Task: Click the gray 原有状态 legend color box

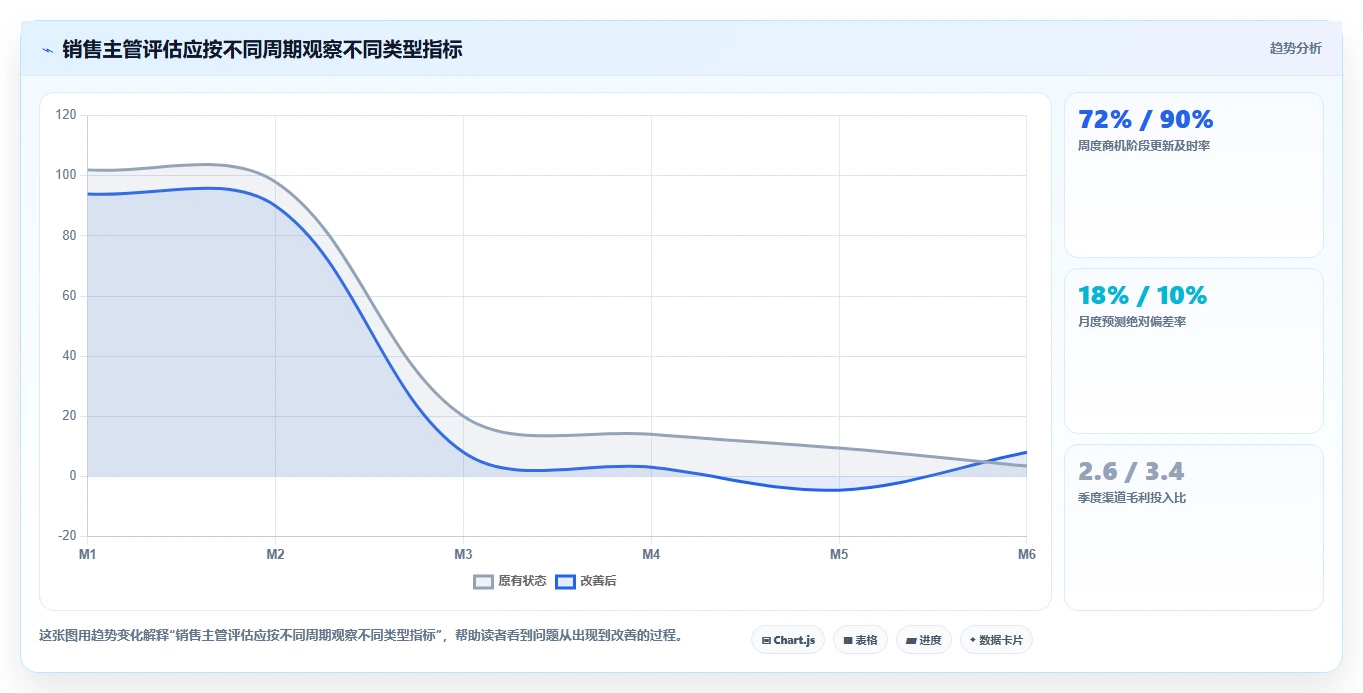Action: click(x=484, y=581)
